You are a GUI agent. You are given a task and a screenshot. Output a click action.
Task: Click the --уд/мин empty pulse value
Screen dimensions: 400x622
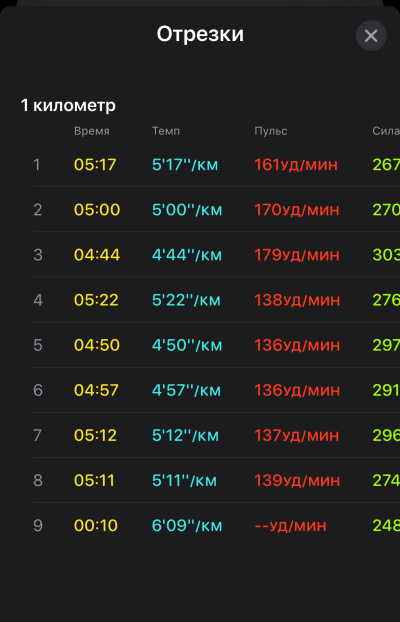pos(290,526)
